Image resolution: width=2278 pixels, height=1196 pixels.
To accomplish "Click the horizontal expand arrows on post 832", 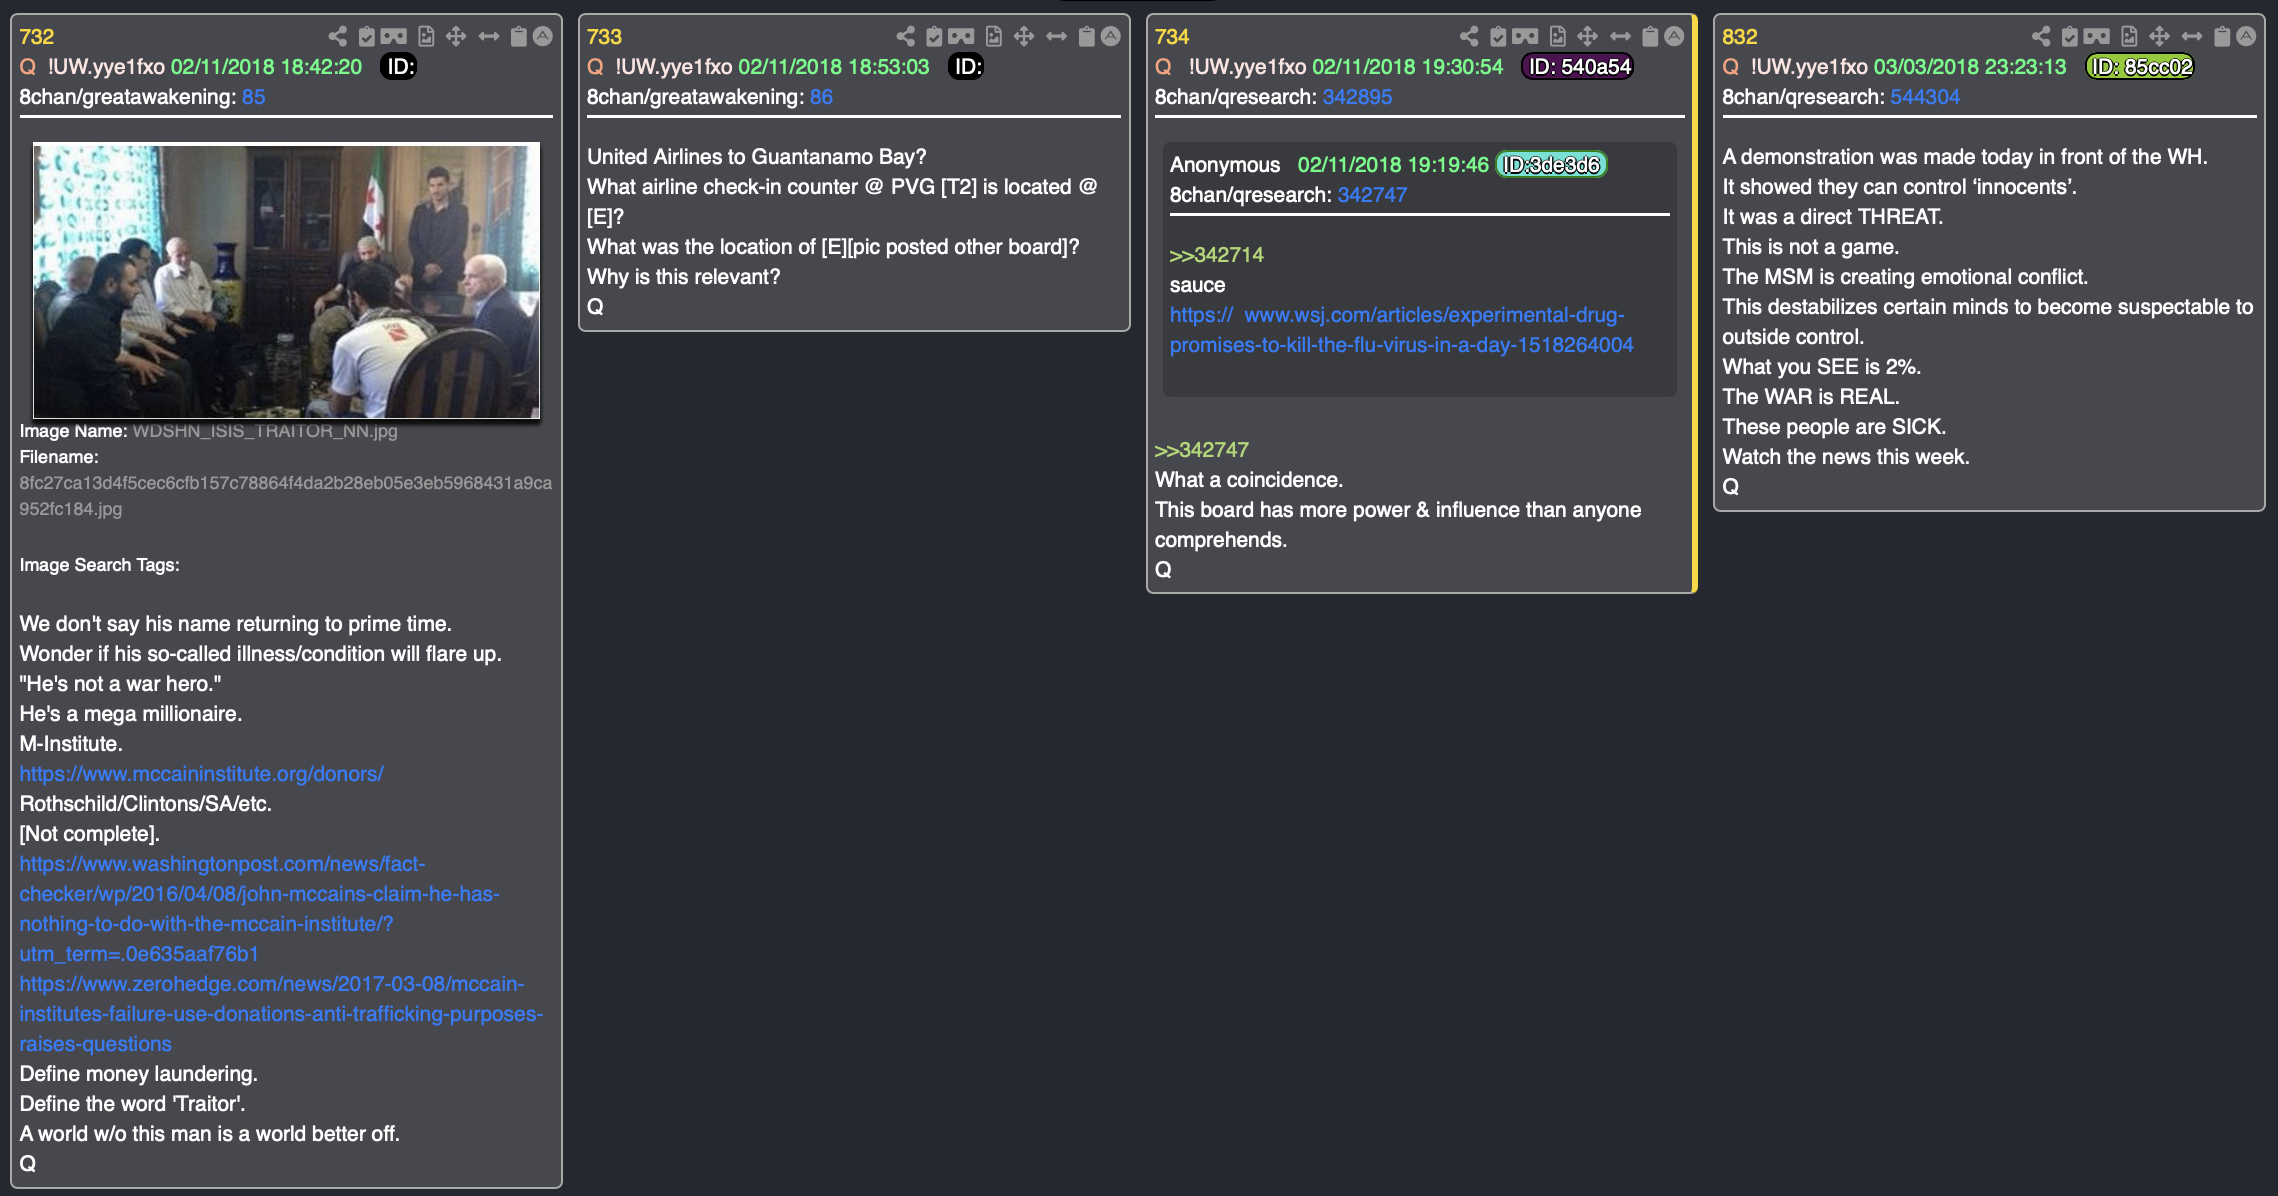I will pyautogui.click(x=2192, y=37).
